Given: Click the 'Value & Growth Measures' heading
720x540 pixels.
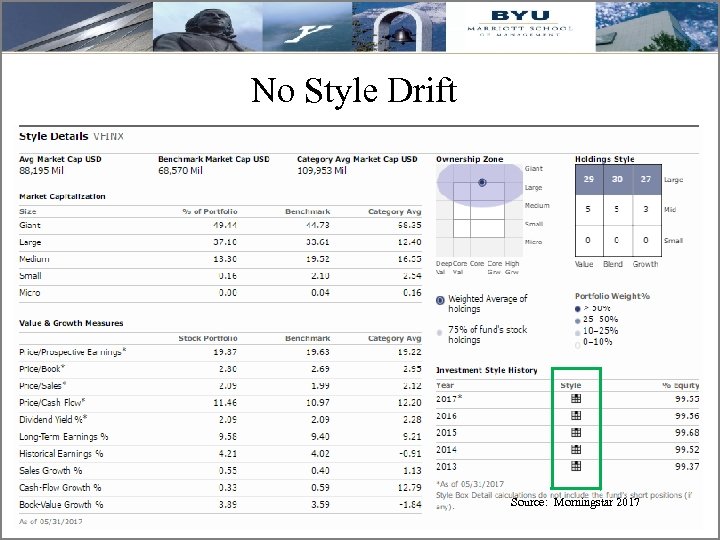Looking at the screenshot, I should [x=71, y=323].
